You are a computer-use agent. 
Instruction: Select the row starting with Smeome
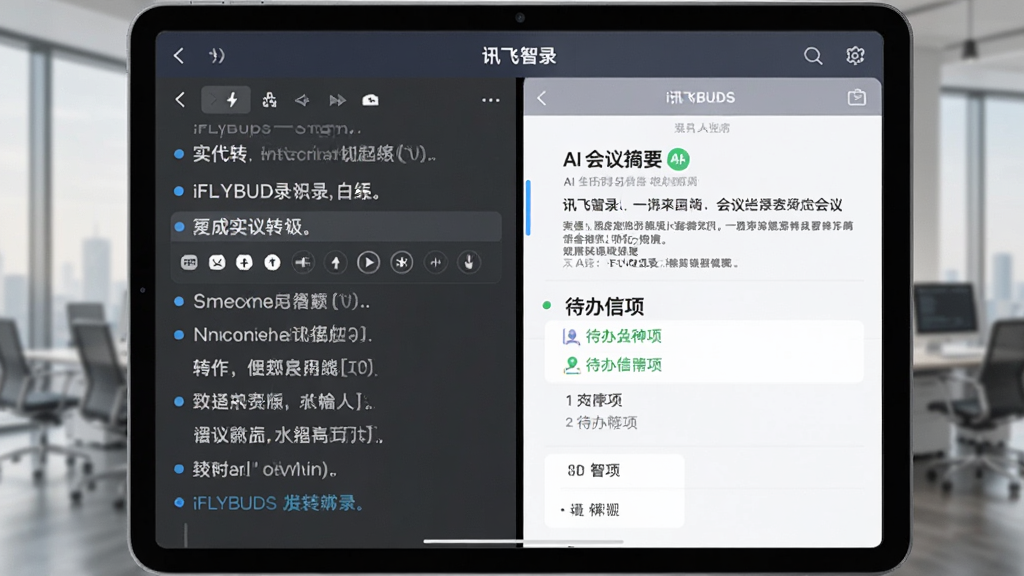click(281, 302)
